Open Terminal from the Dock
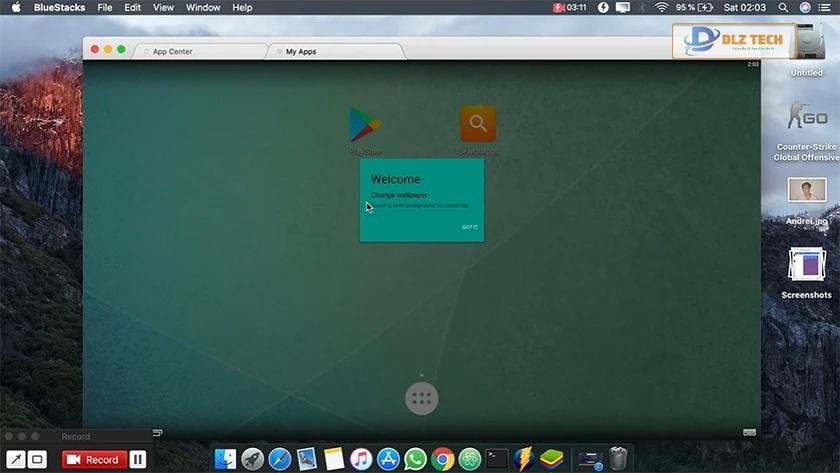The height and width of the screenshot is (473, 840). tap(497, 459)
